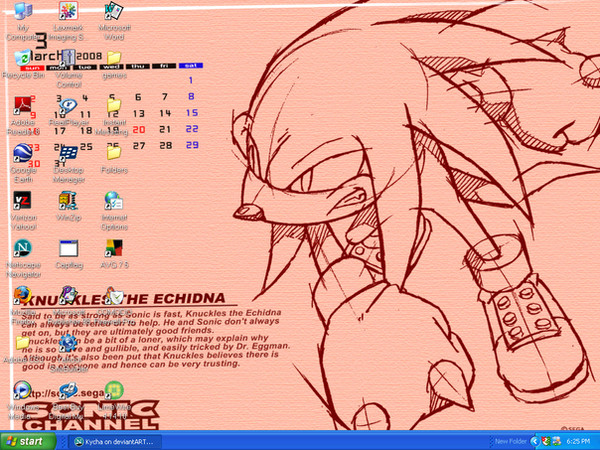Screen dimensions: 600x450
Task: Launch the Best Buy Digital Music shortcut
Action: pos(68,390)
